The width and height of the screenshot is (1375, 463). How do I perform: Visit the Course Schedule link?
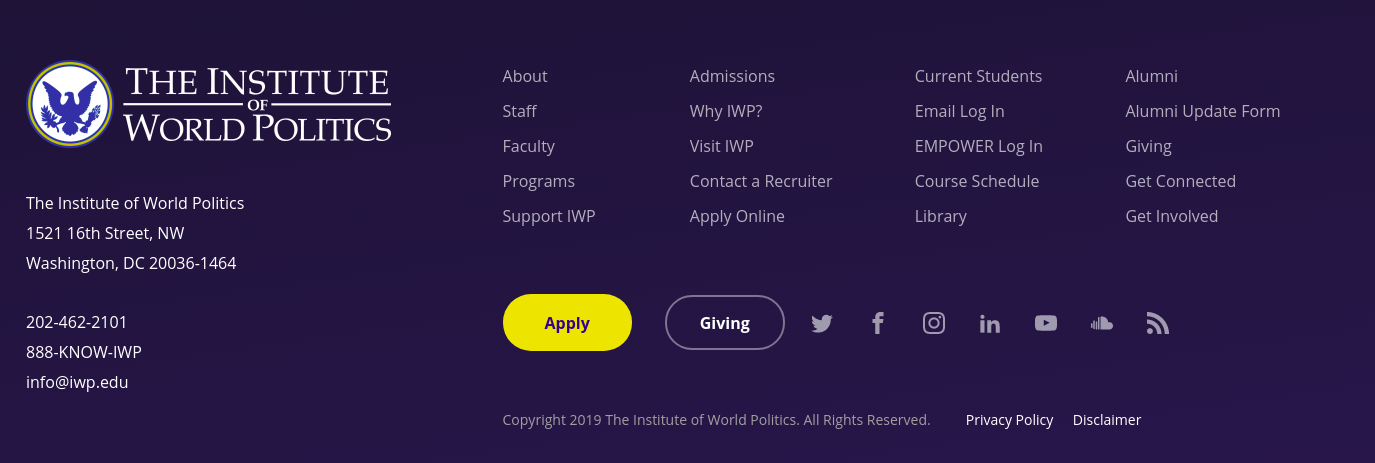tap(977, 181)
